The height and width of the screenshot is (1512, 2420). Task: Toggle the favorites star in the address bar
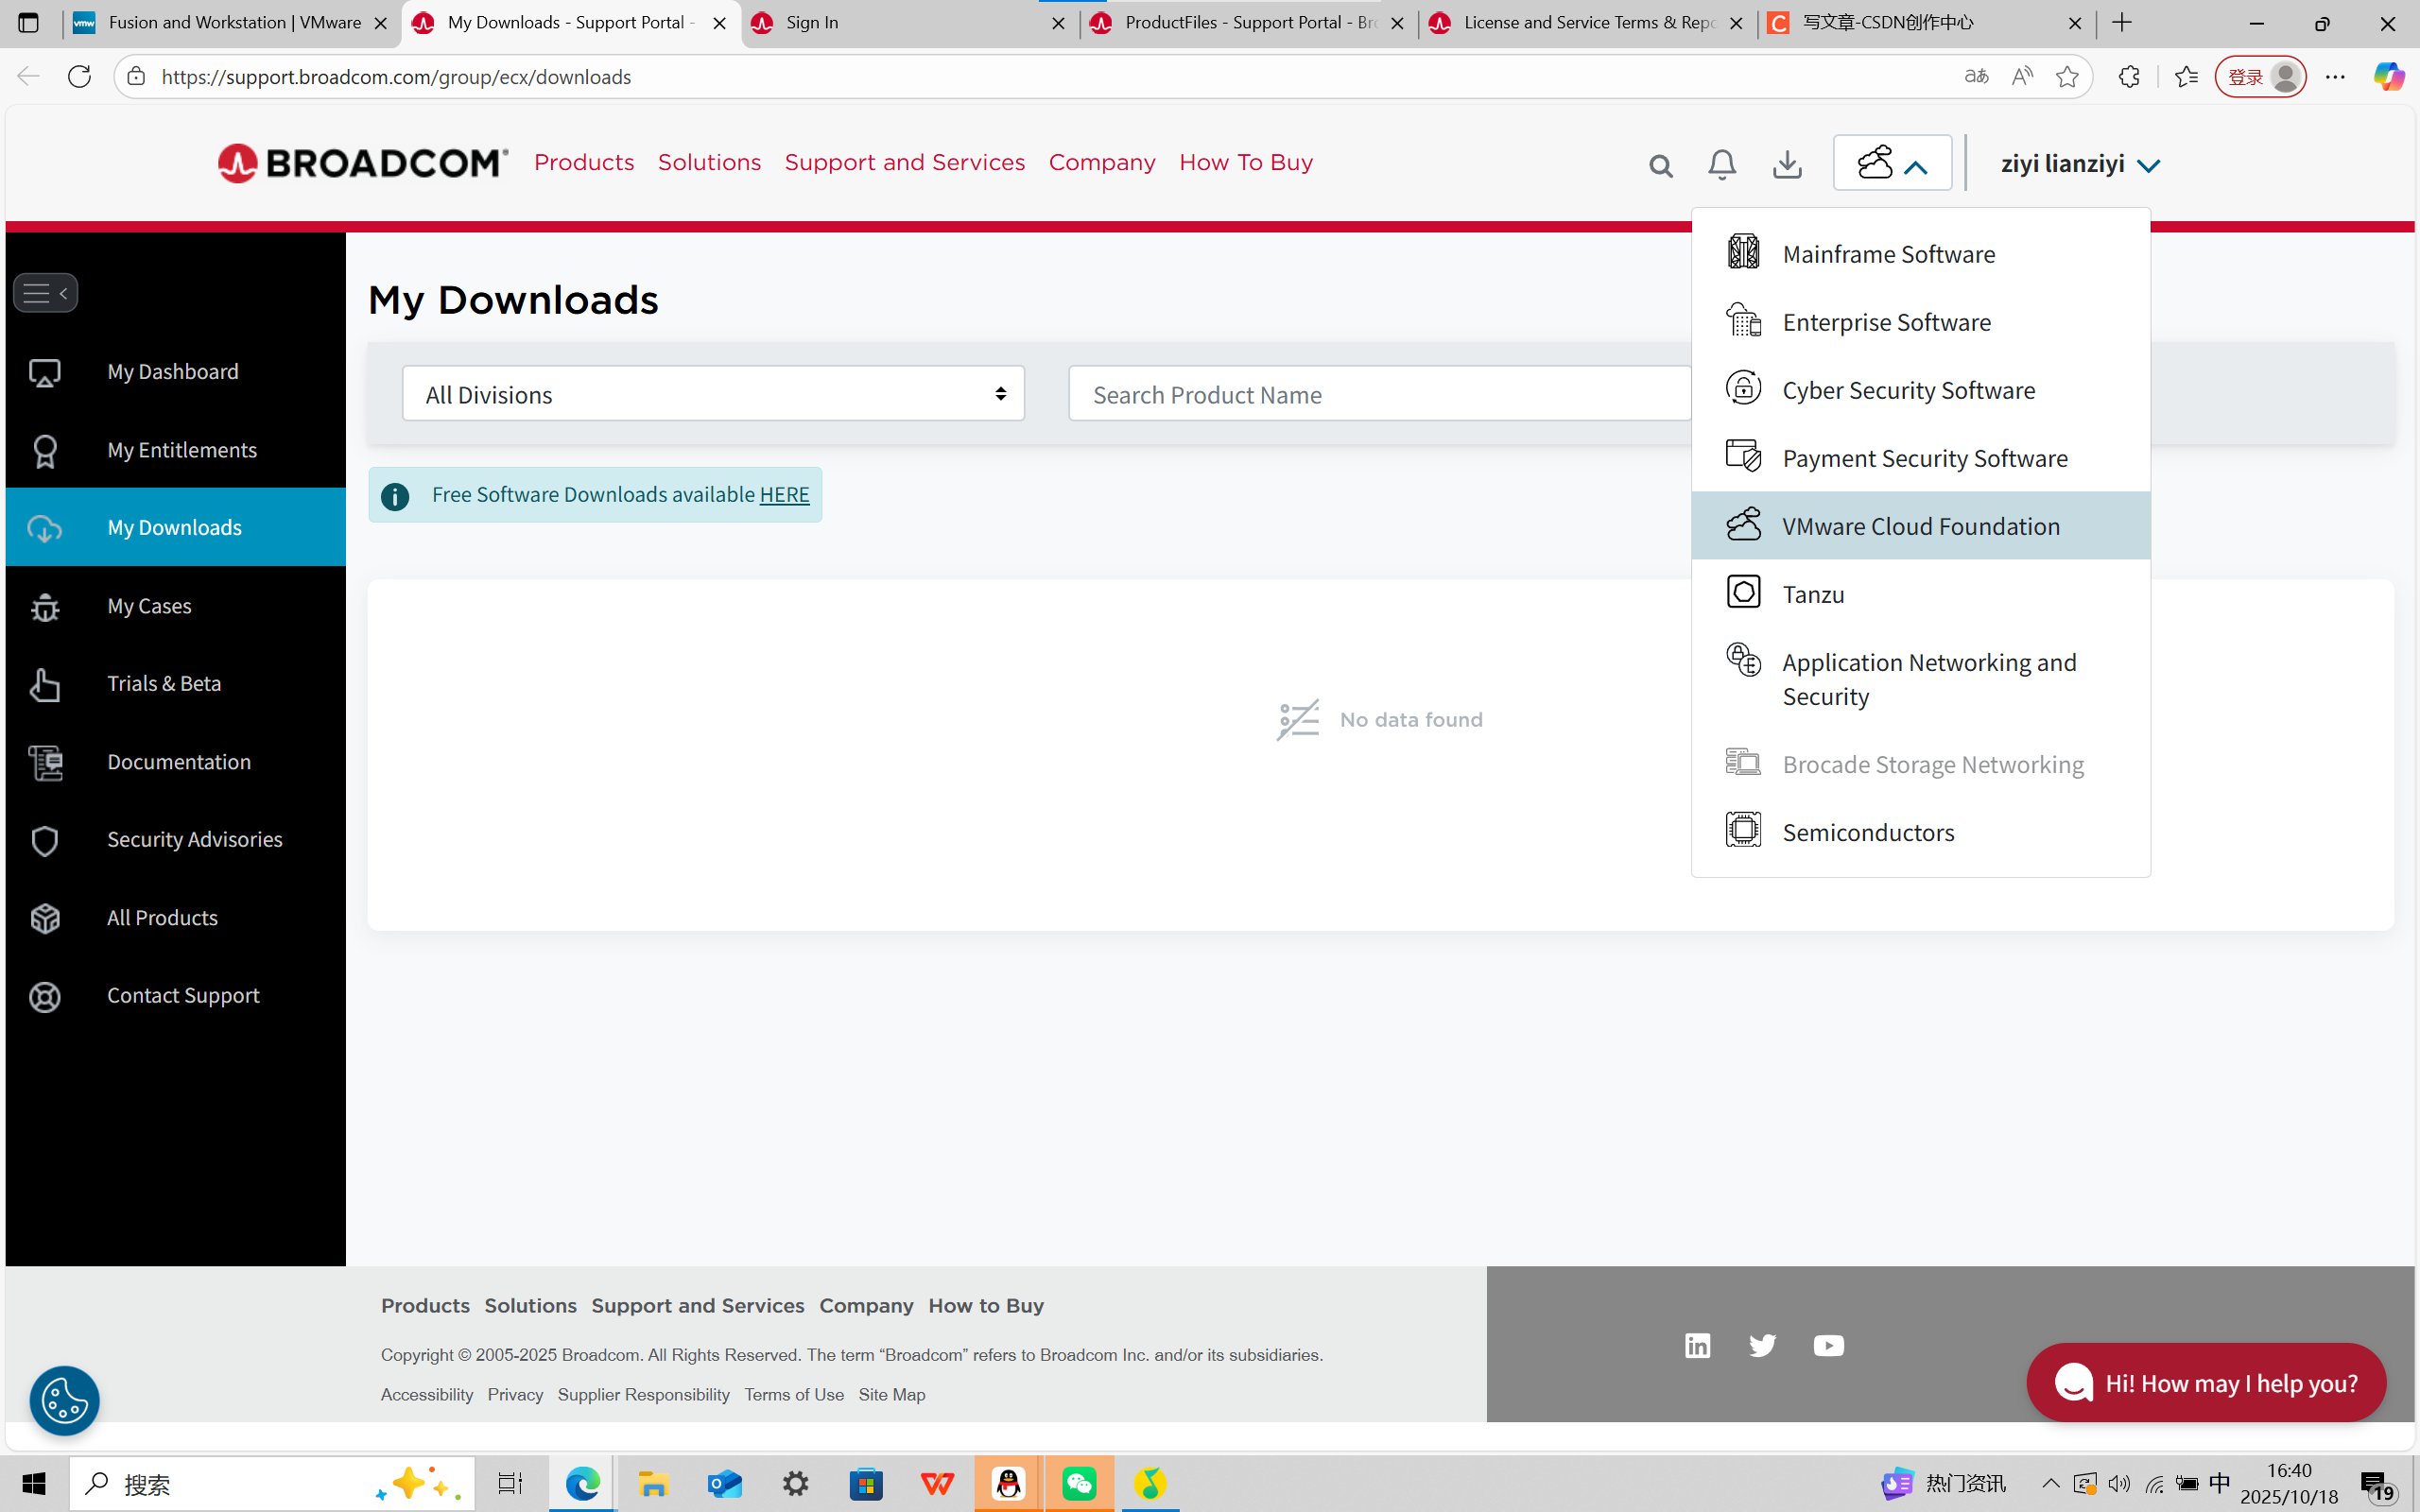(2066, 75)
